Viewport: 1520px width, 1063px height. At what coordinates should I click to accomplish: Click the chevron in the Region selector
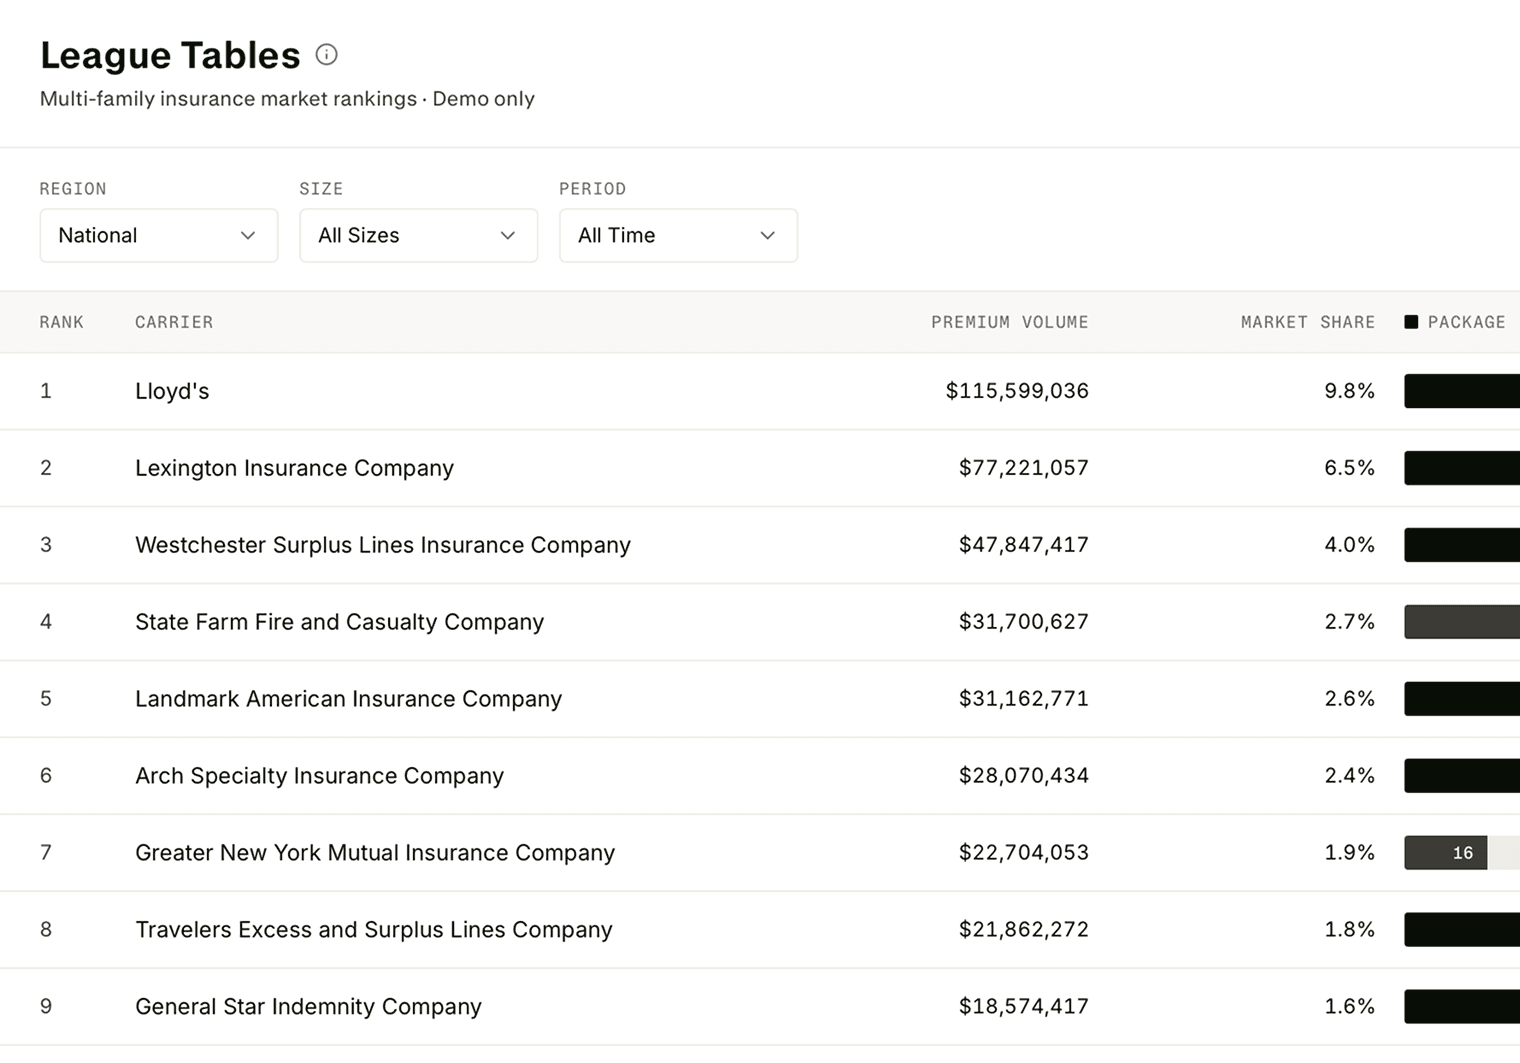[248, 236]
